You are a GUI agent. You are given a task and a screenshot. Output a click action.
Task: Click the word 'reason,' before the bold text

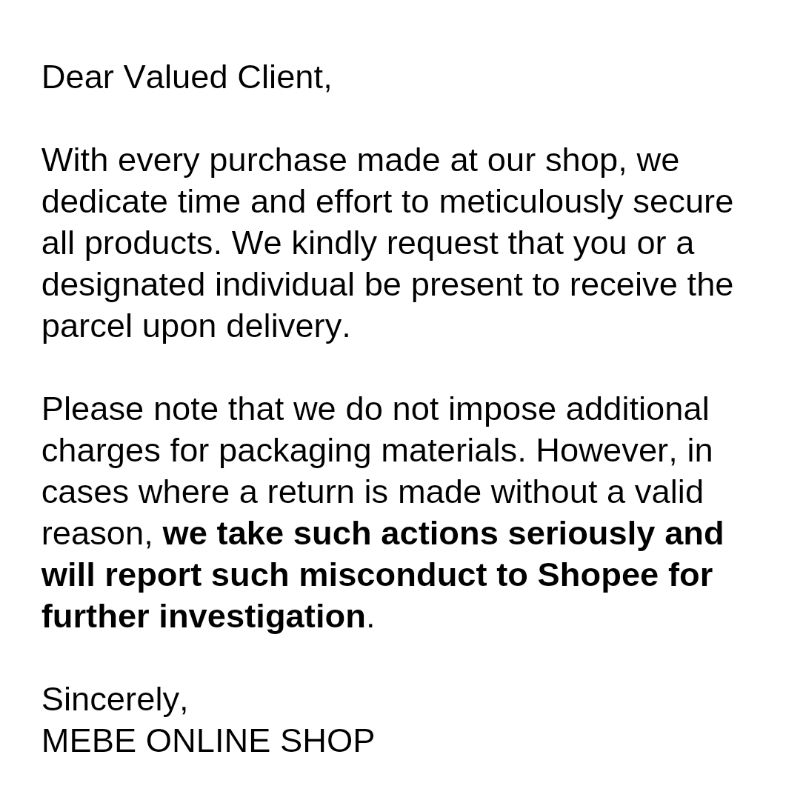click(97, 534)
